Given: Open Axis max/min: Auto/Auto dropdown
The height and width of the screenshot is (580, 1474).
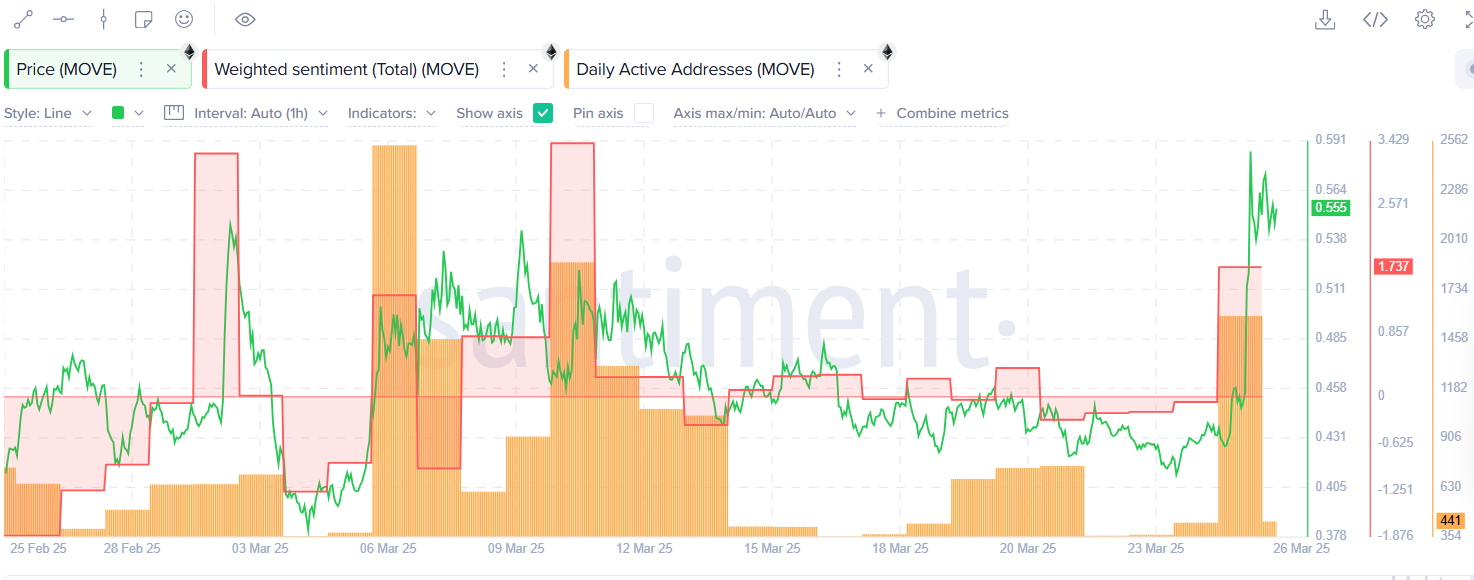Looking at the screenshot, I should pyautogui.click(x=765, y=113).
